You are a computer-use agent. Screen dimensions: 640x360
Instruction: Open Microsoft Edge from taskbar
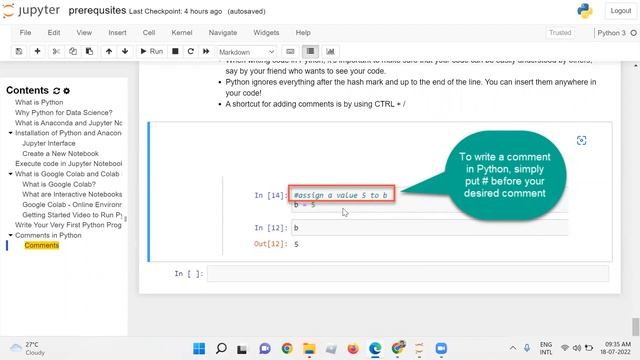point(375,349)
